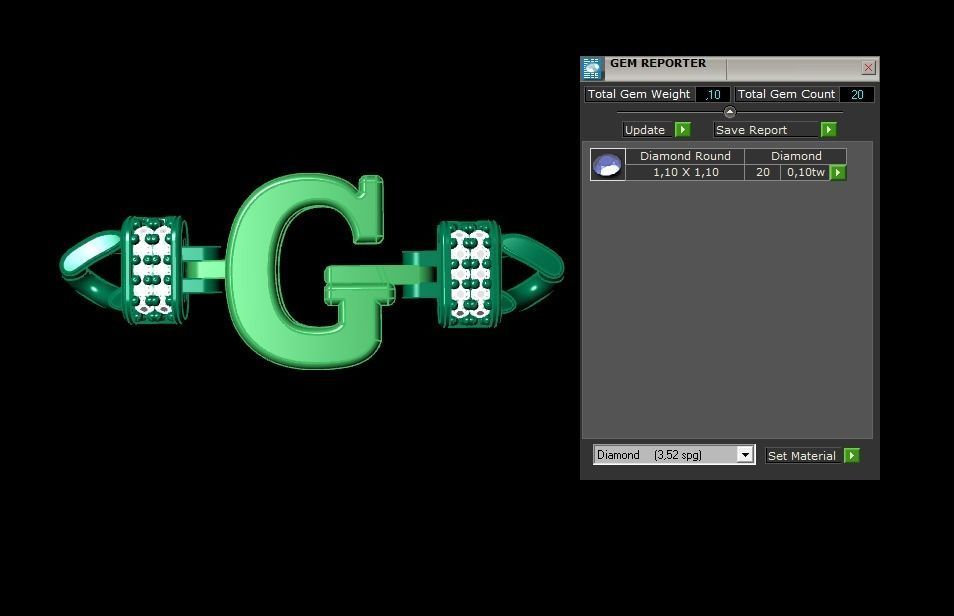Image resolution: width=954 pixels, height=616 pixels.
Task: Collapse the panel header with the round arrow
Action: coord(729,112)
